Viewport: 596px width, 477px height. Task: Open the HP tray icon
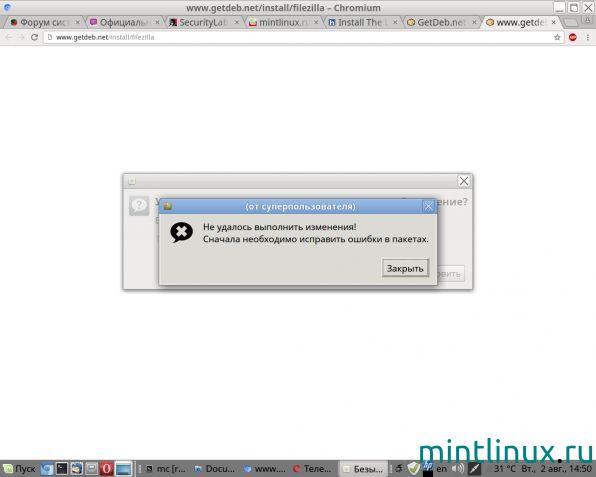428,468
